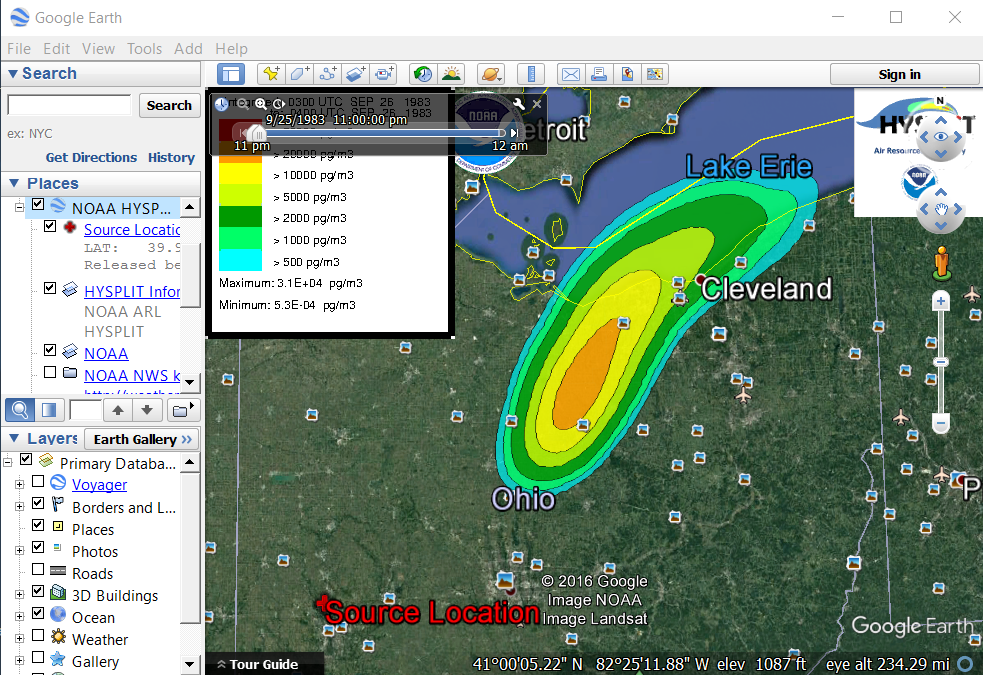The image size is (983, 675).
Task: Show historical imagery clock icon
Action: (423, 74)
